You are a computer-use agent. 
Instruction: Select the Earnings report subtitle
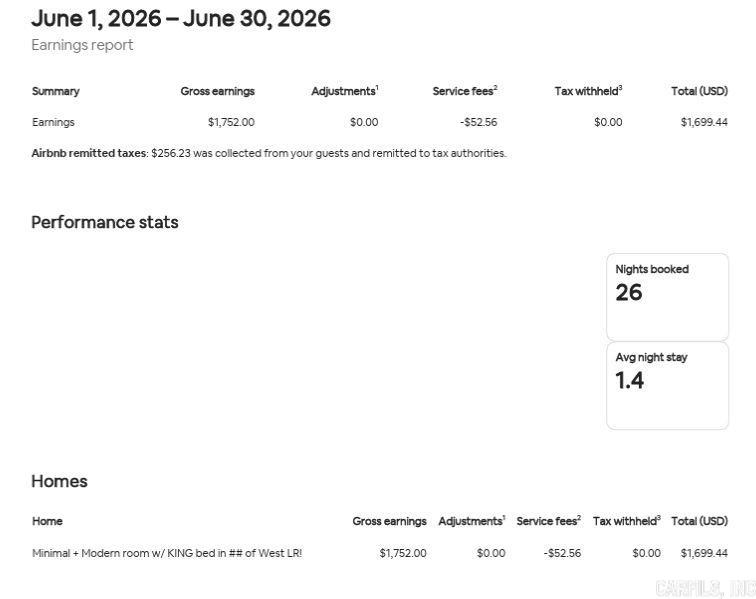point(82,45)
